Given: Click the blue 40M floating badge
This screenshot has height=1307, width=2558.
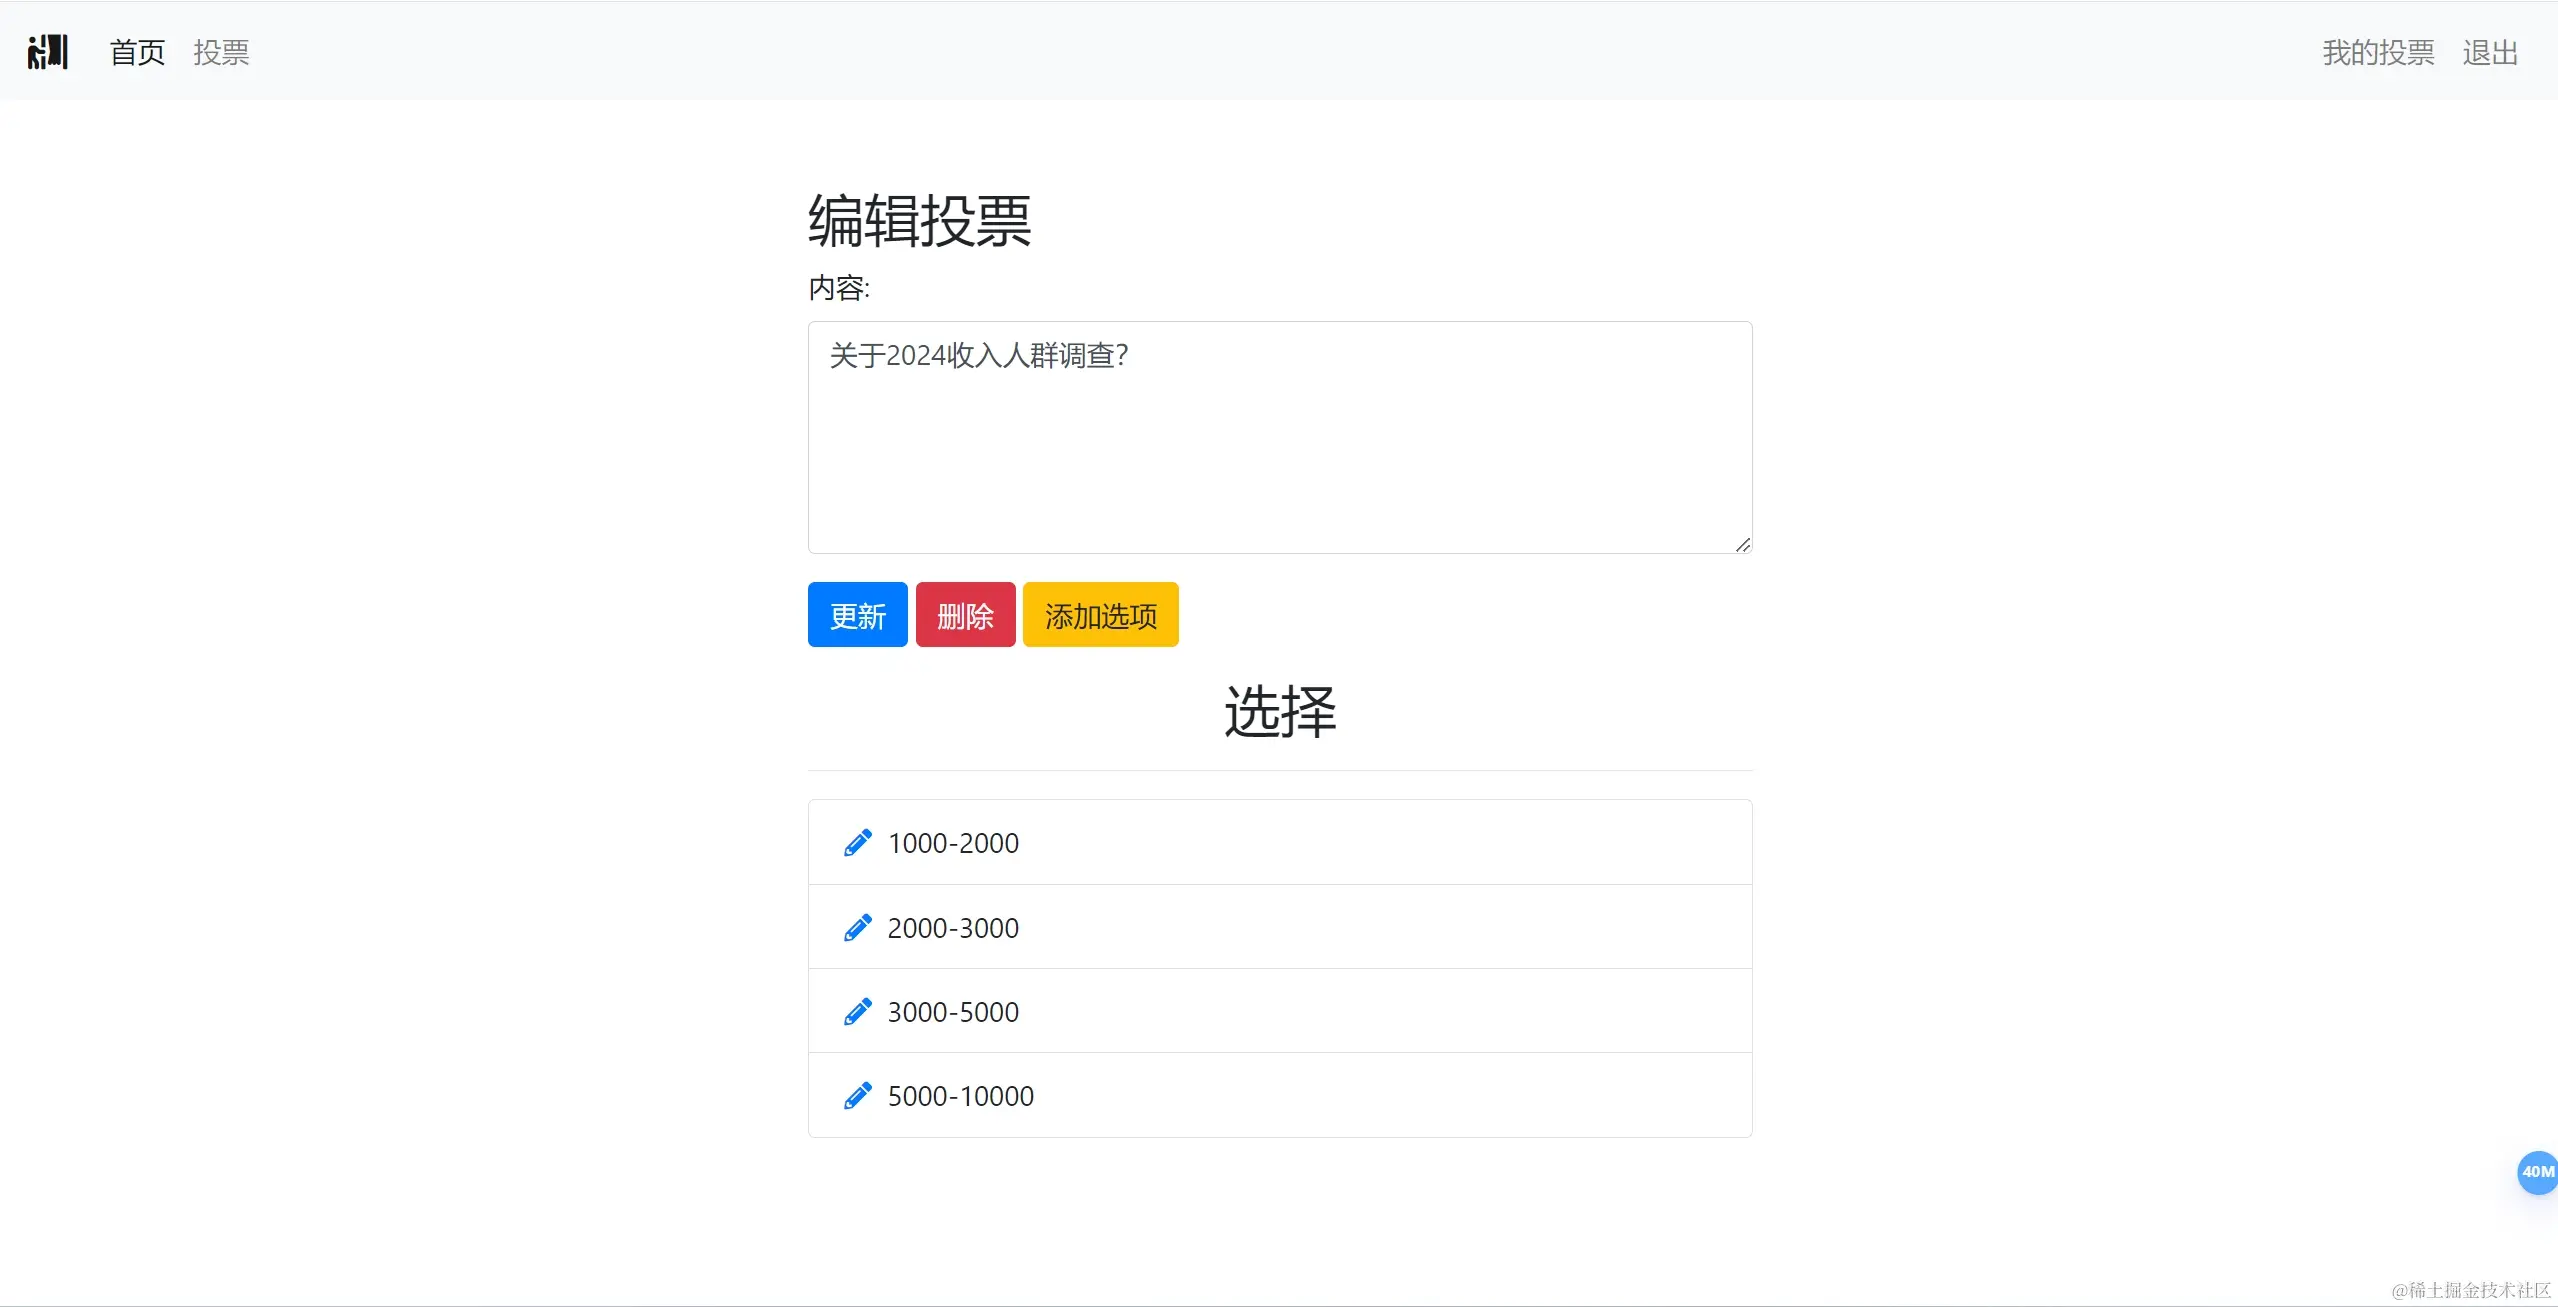Looking at the screenshot, I should (x=2537, y=1172).
